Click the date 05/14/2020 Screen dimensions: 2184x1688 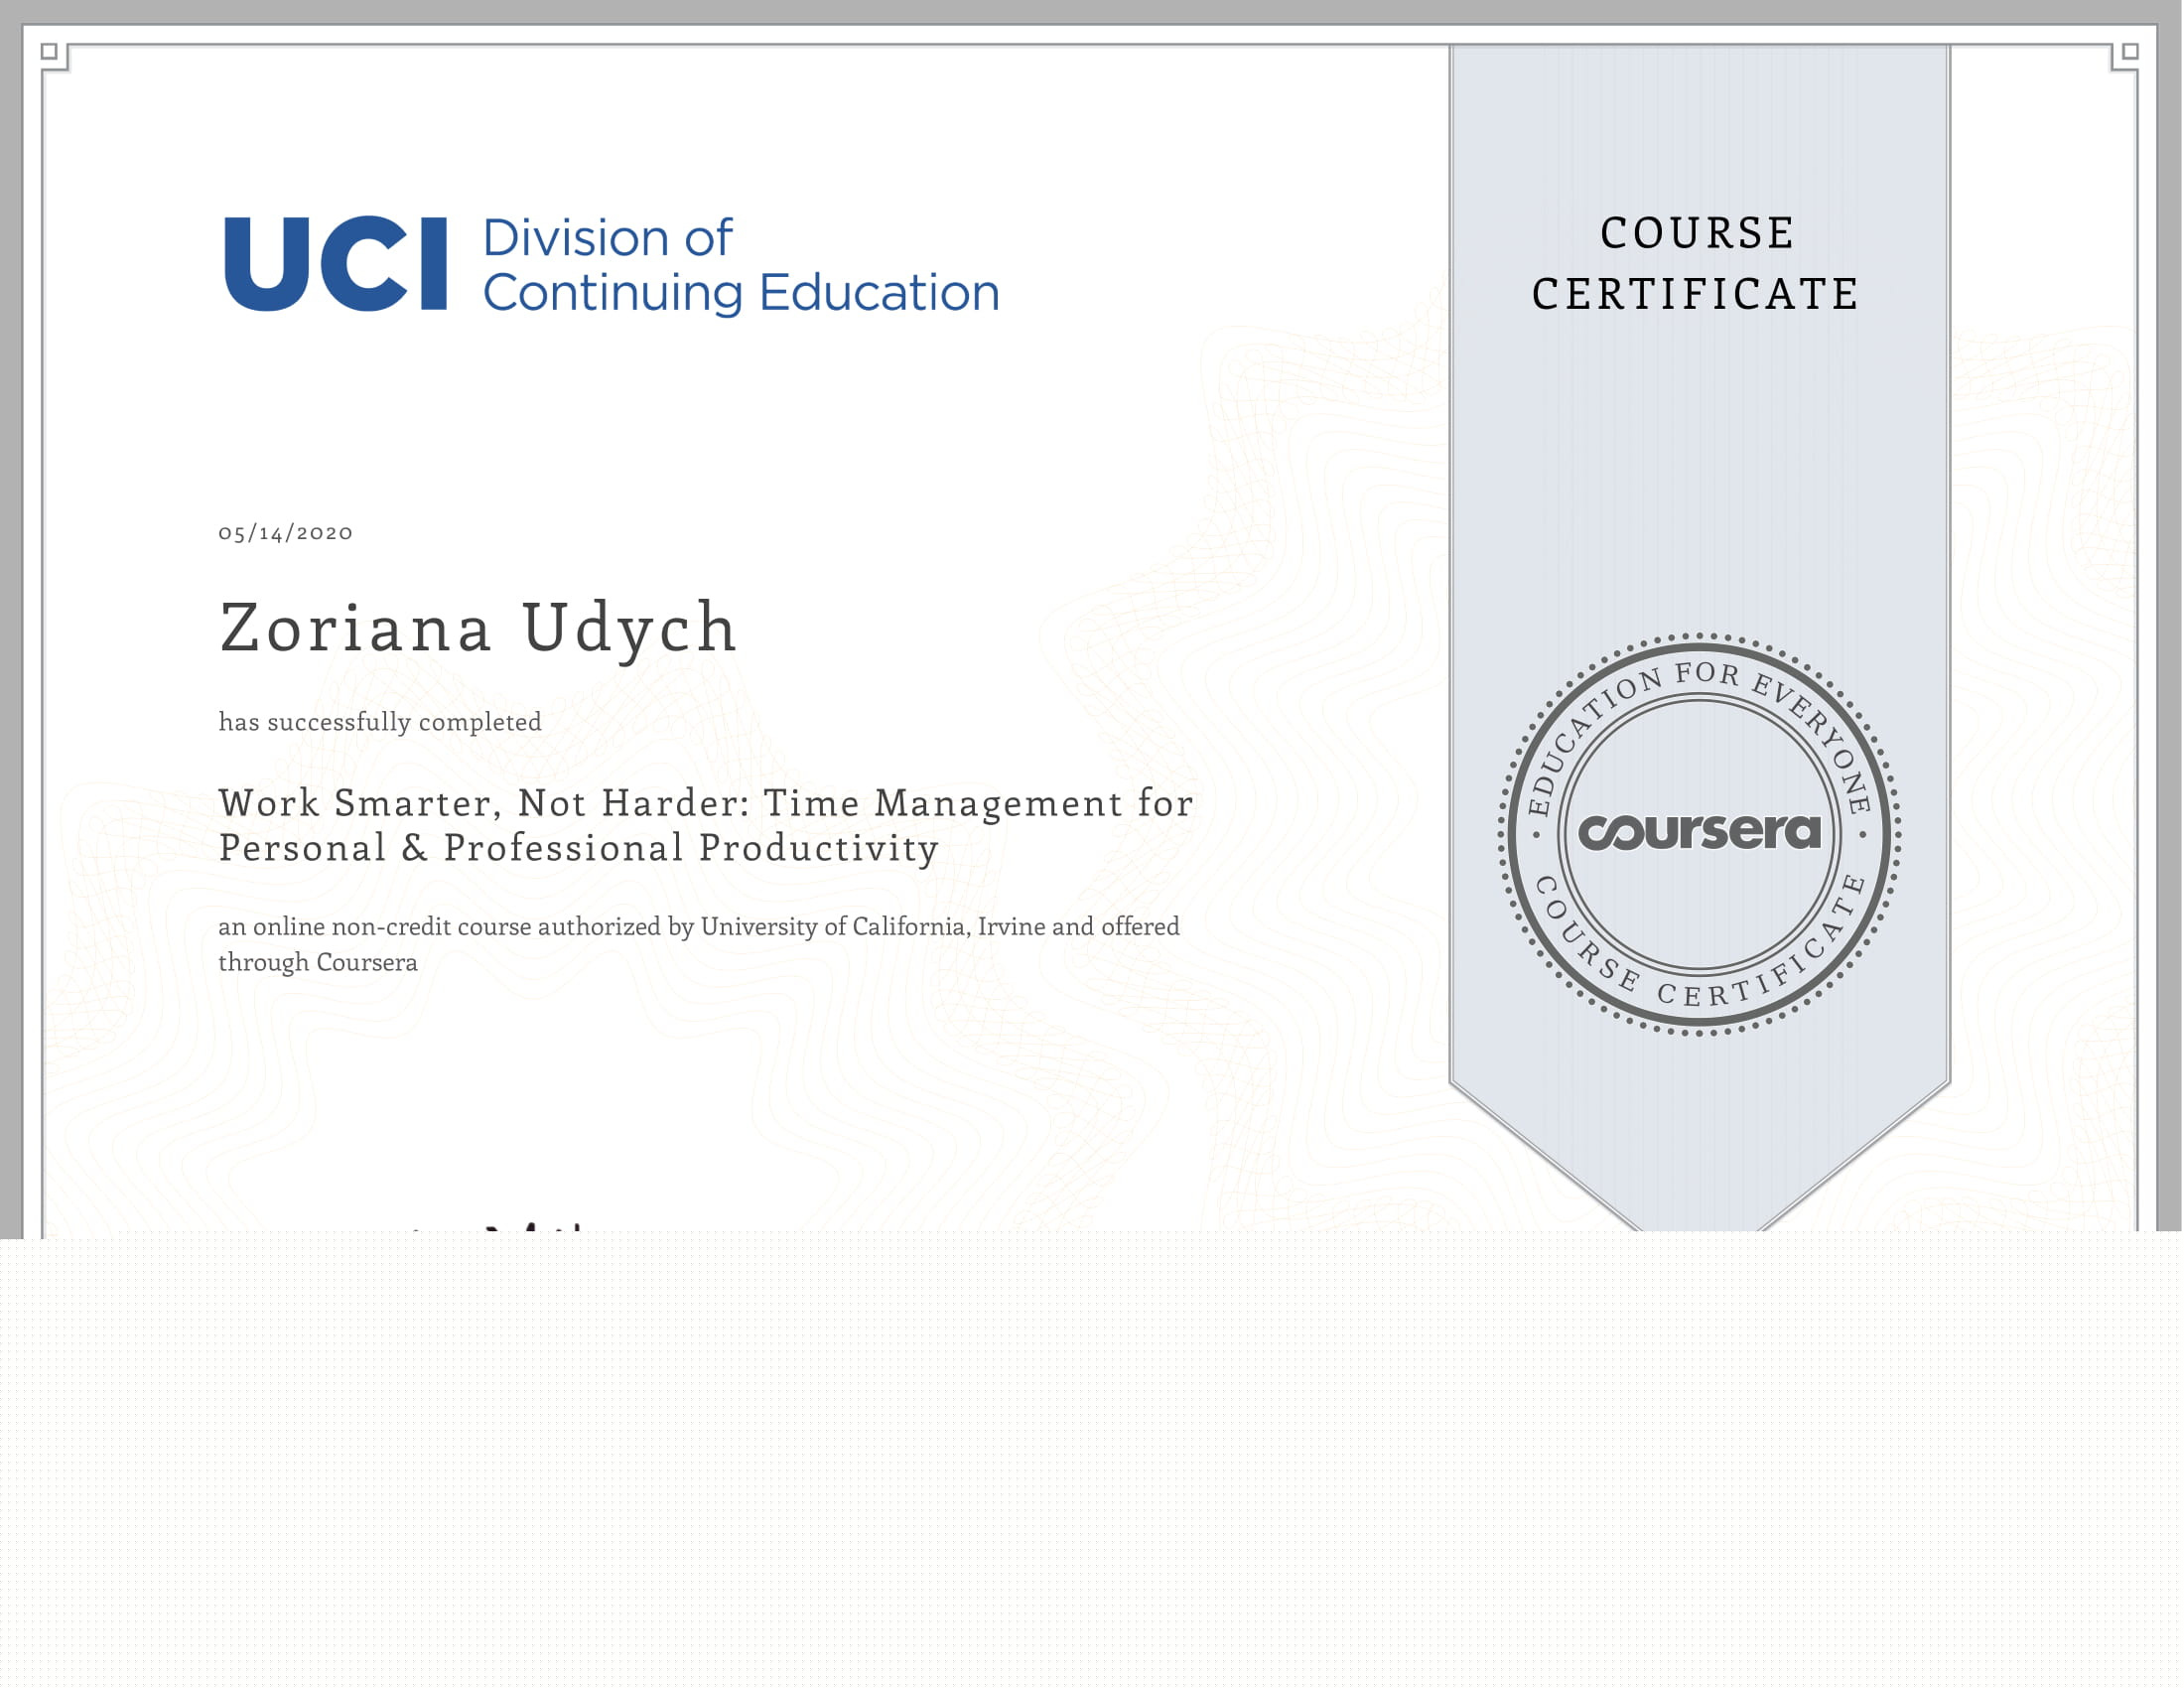pos(286,533)
